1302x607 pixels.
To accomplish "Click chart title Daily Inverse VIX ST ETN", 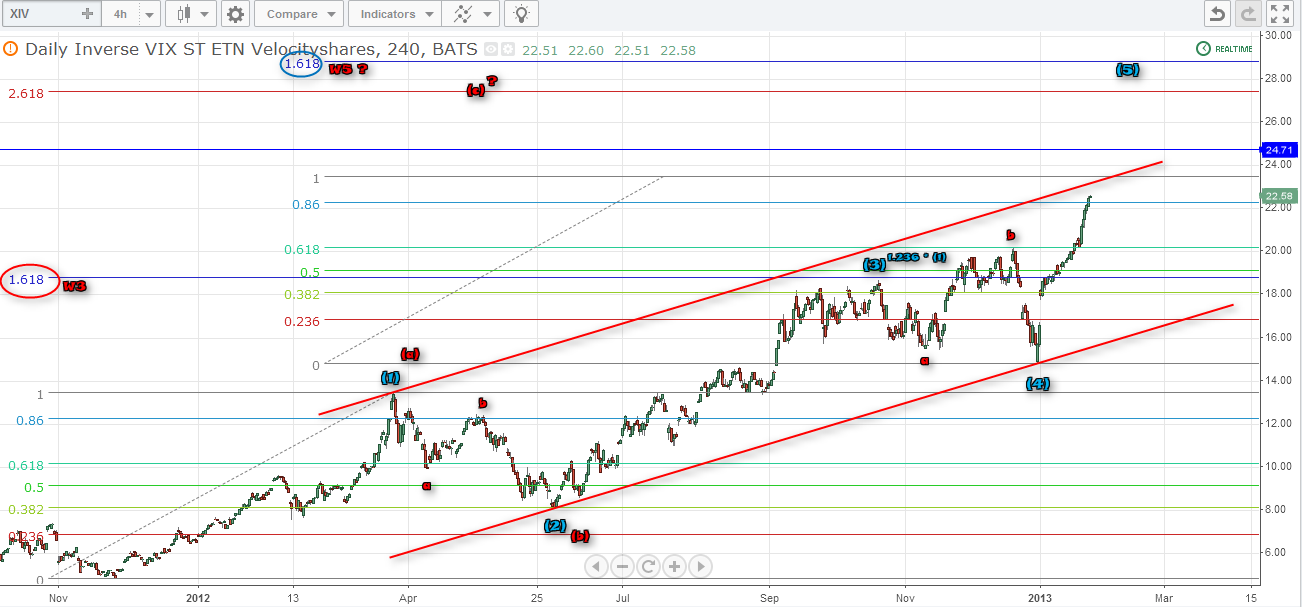I will point(251,49).
